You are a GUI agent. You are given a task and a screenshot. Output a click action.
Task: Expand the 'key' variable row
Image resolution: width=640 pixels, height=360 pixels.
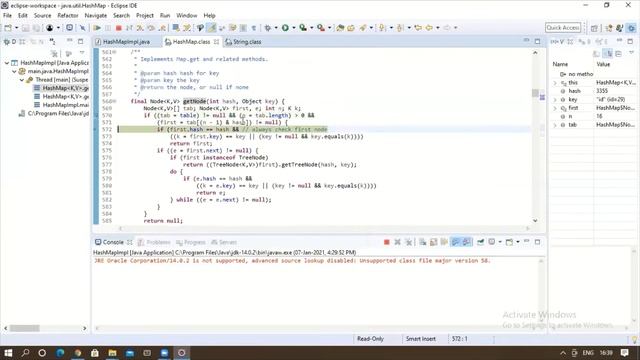(x=555, y=100)
